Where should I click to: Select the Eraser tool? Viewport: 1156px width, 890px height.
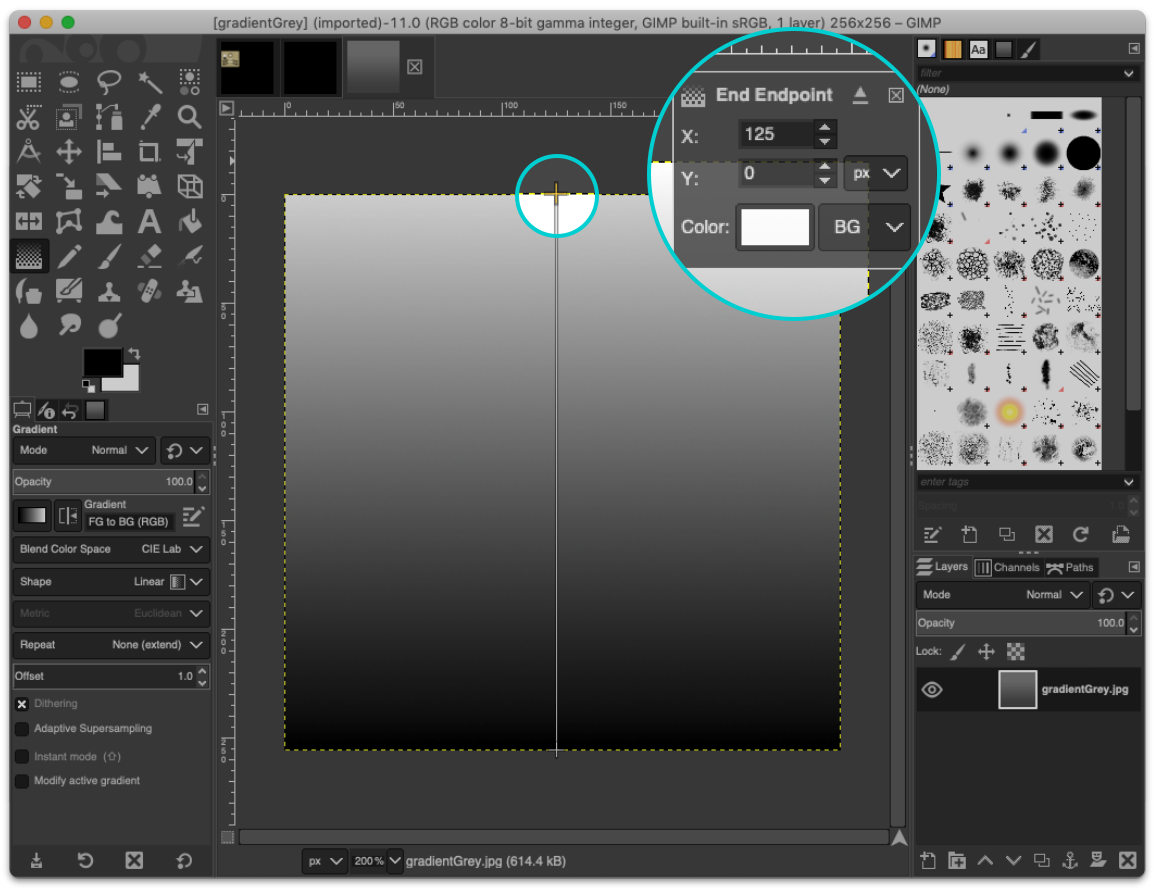150,256
